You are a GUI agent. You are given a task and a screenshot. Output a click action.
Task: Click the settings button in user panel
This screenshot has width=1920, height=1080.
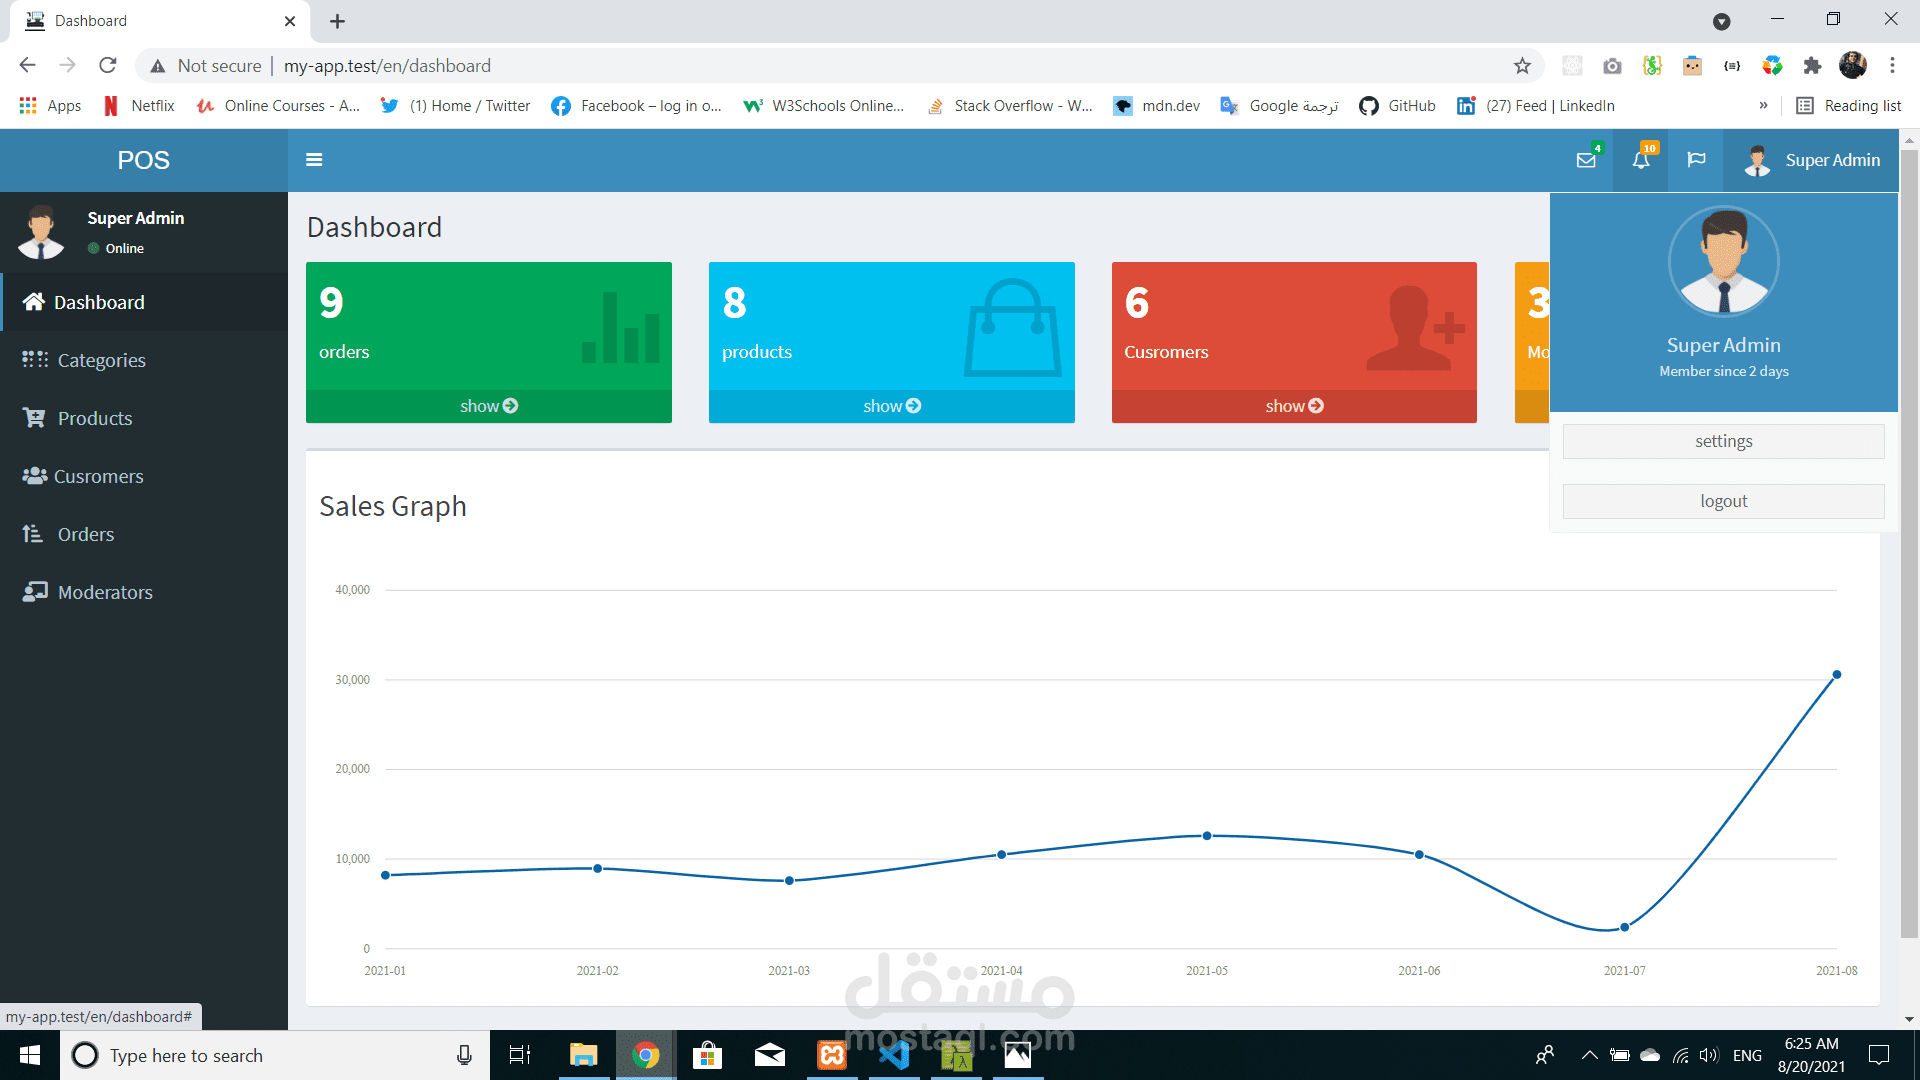point(1723,441)
